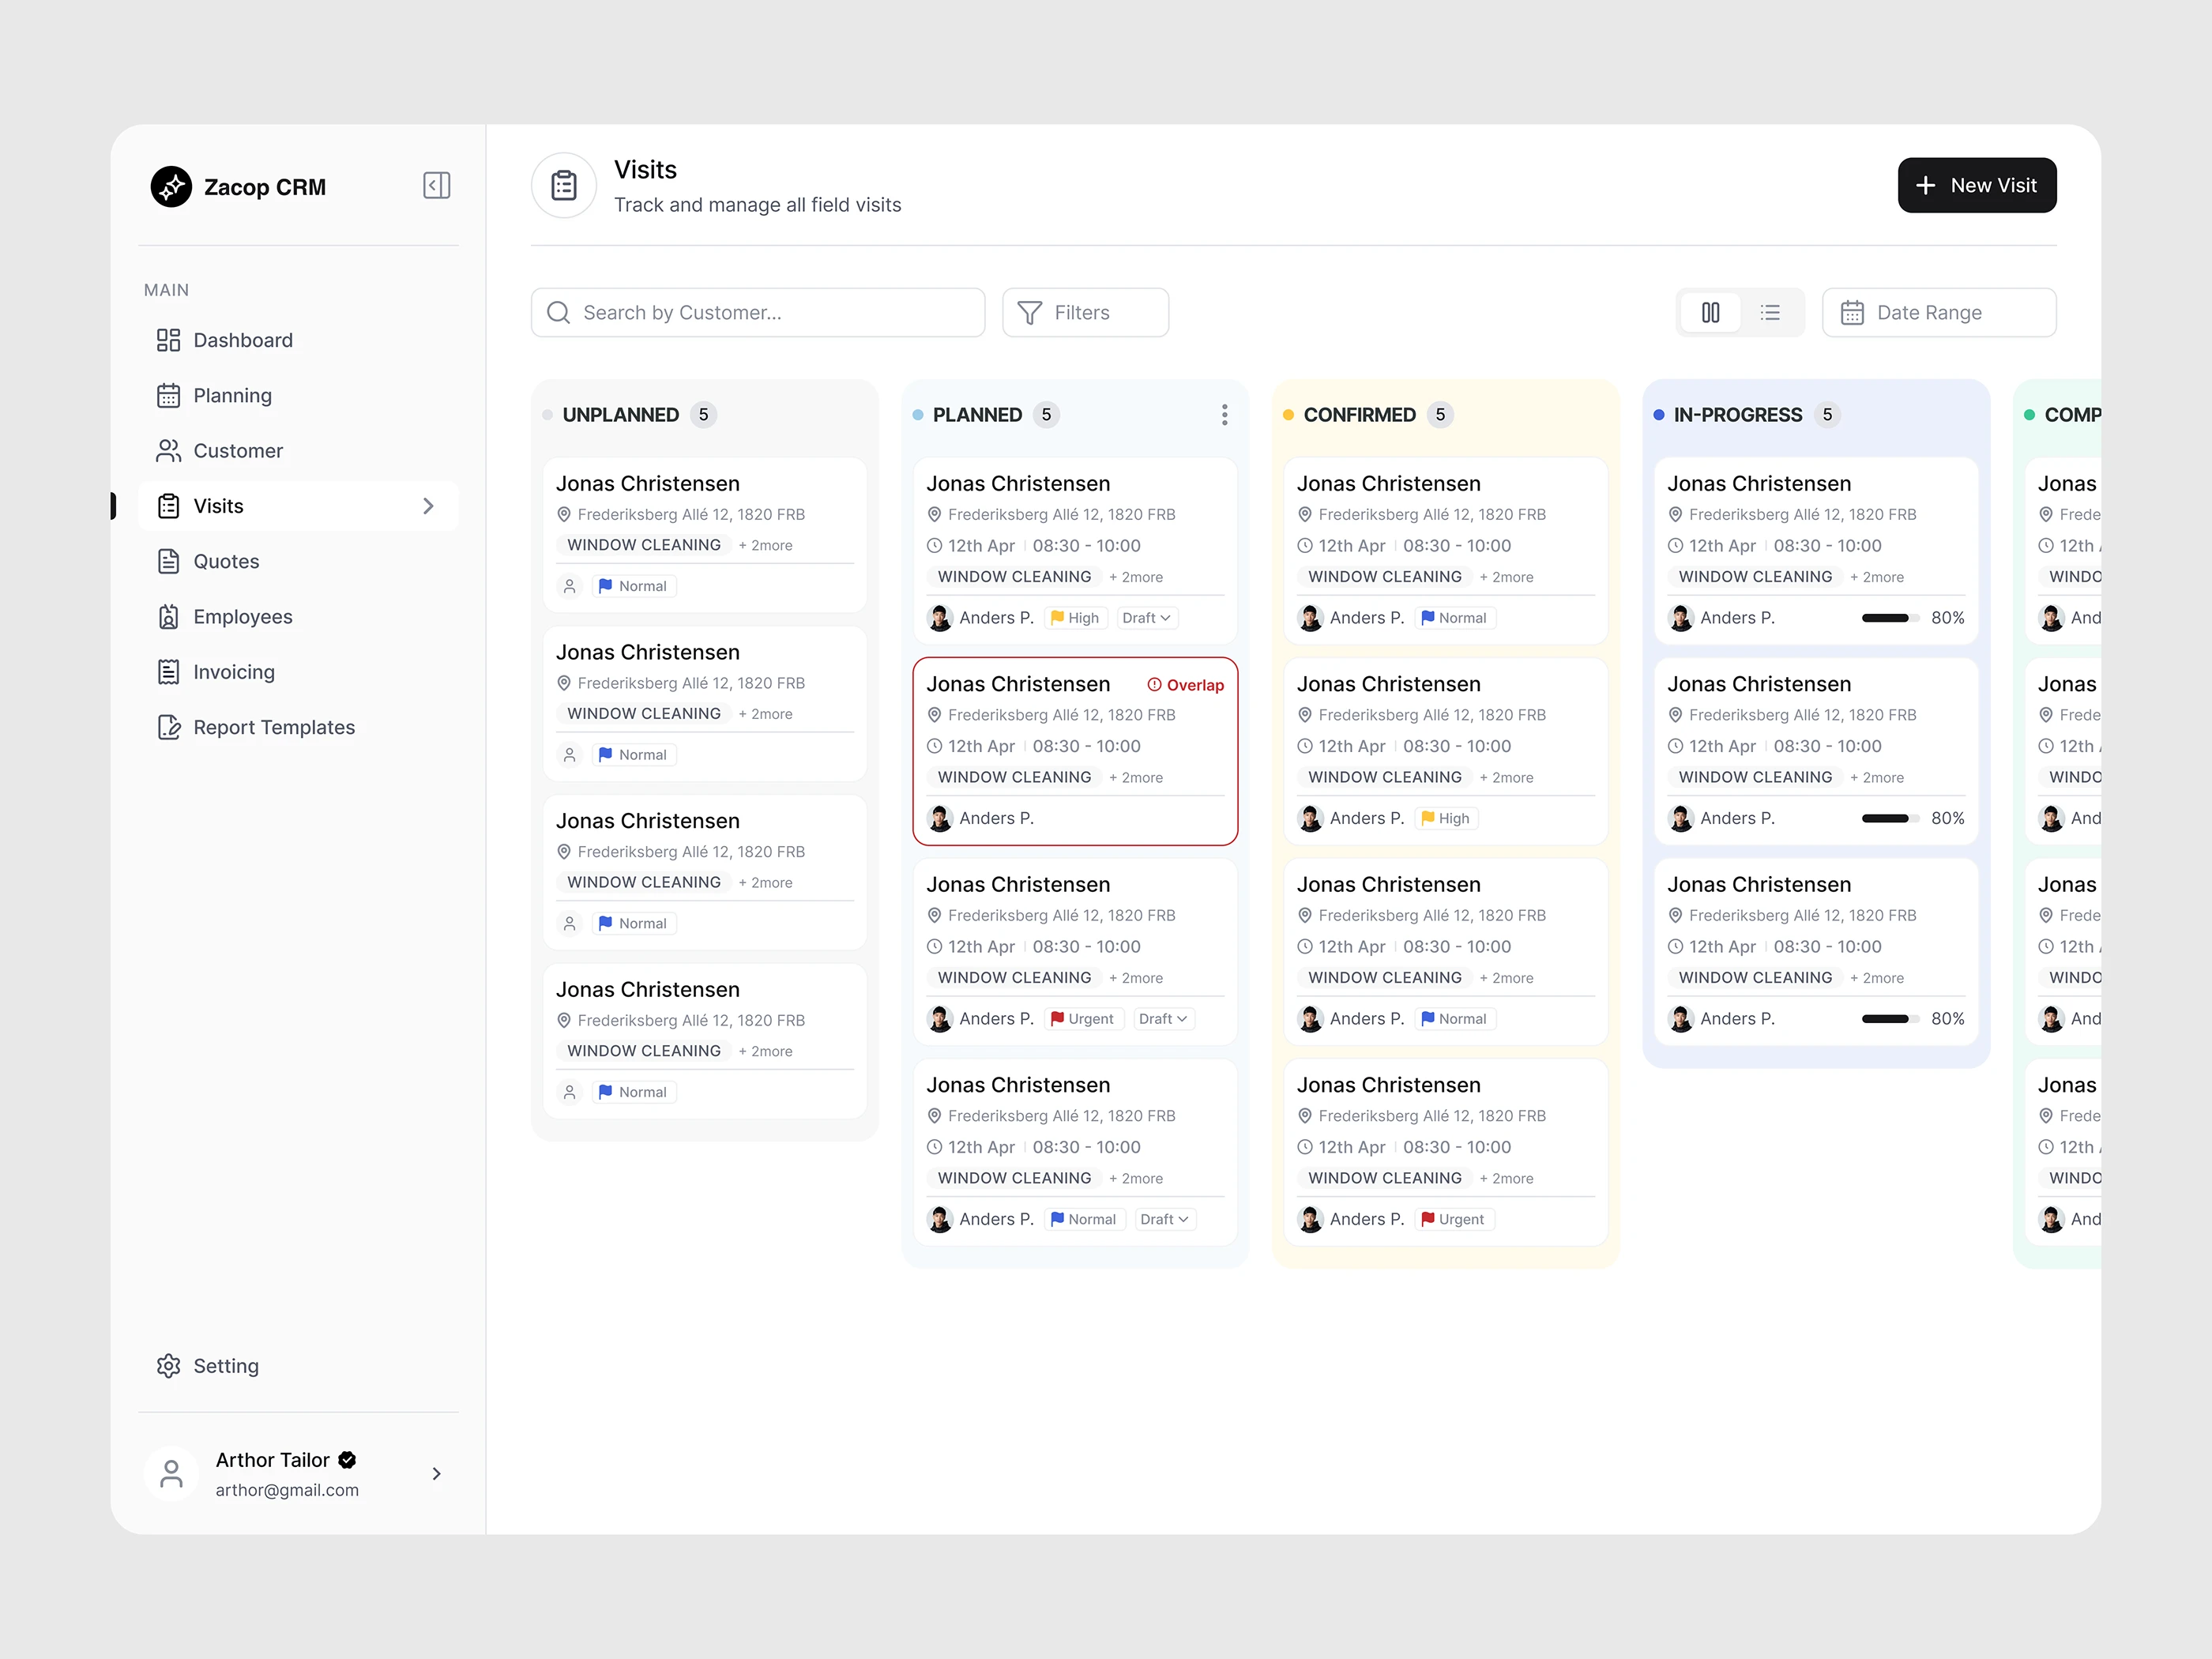Click the CONFIRMED column header
This screenshot has height=1659, width=2212.
pyautogui.click(x=1360, y=415)
